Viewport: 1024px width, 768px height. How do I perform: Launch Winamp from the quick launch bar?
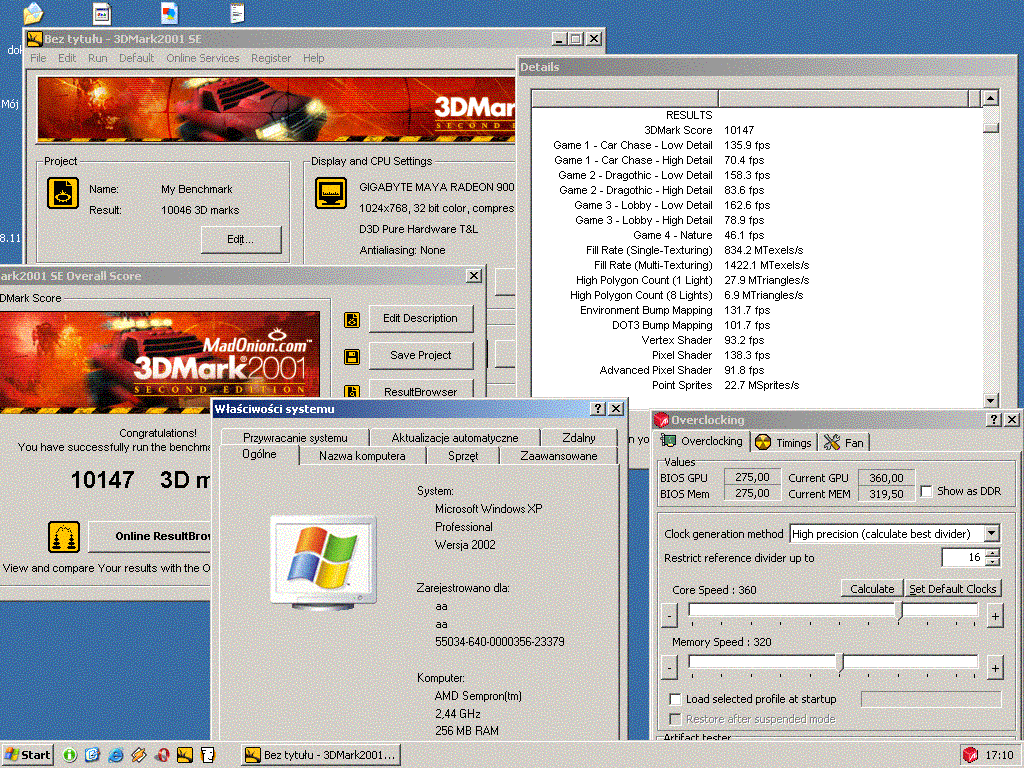click(x=138, y=755)
